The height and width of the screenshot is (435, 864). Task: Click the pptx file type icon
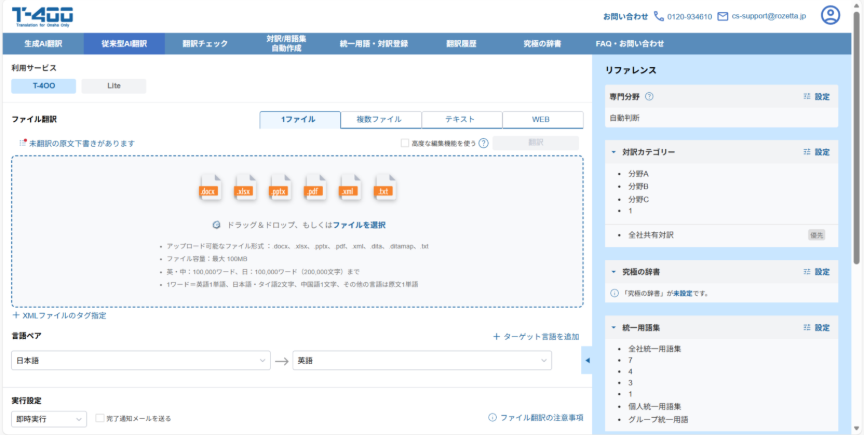pos(279,187)
